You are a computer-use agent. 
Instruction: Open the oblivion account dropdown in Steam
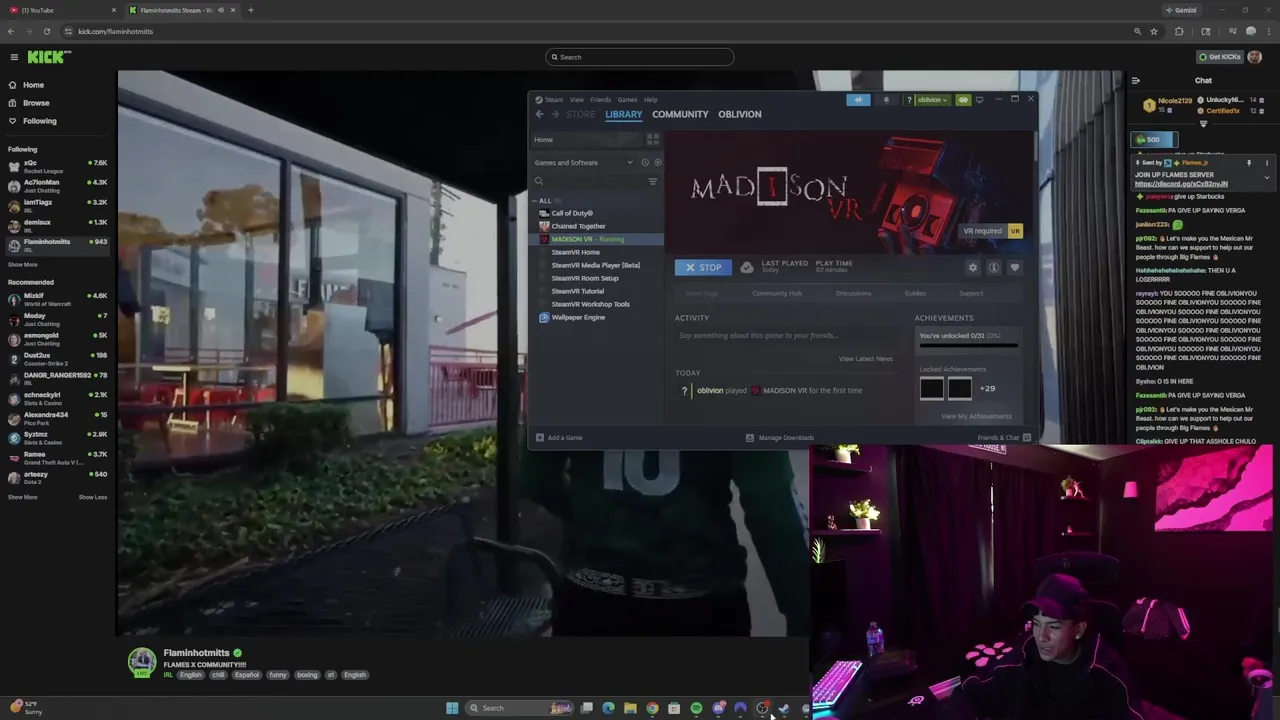(x=932, y=100)
